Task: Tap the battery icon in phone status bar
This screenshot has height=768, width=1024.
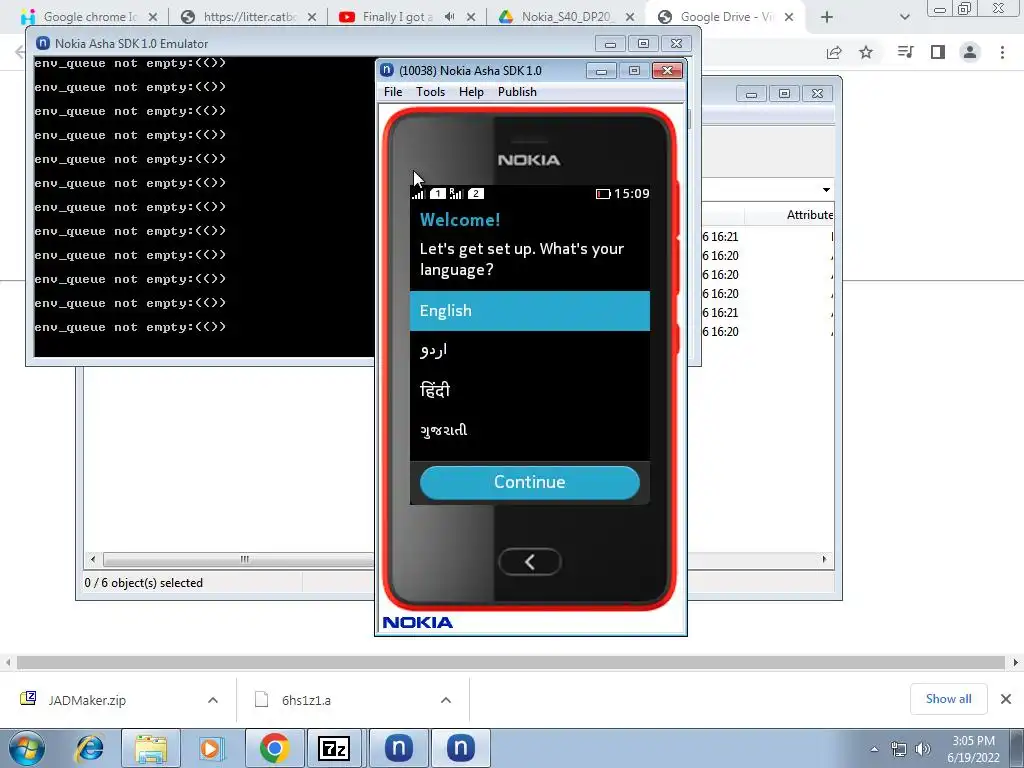Action: tap(603, 194)
